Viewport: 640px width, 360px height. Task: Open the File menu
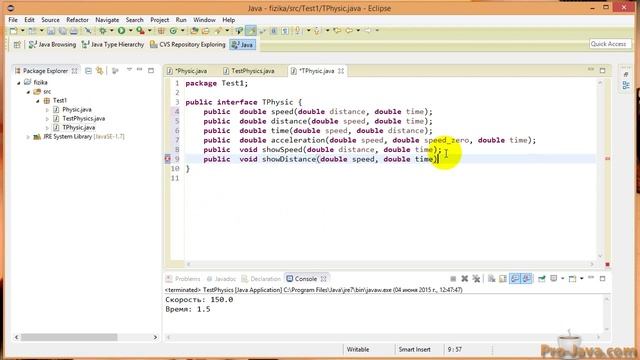[13, 20]
